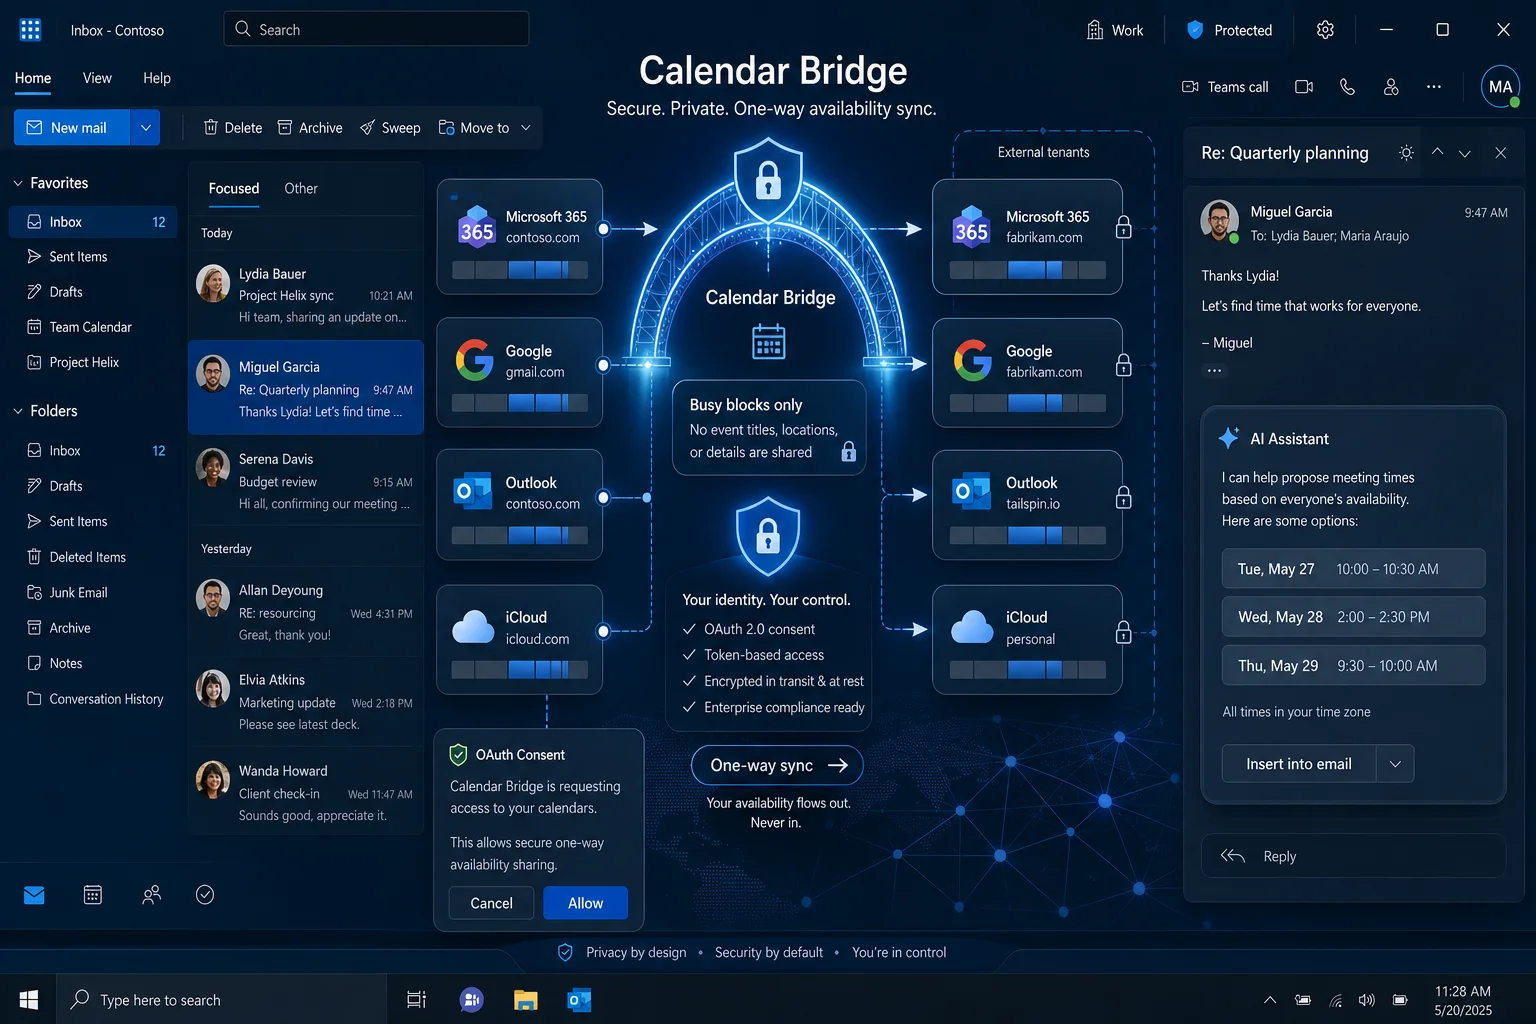1536x1024 pixels.
Task: Go to previous message with up arrow
Action: tap(1437, 152)
